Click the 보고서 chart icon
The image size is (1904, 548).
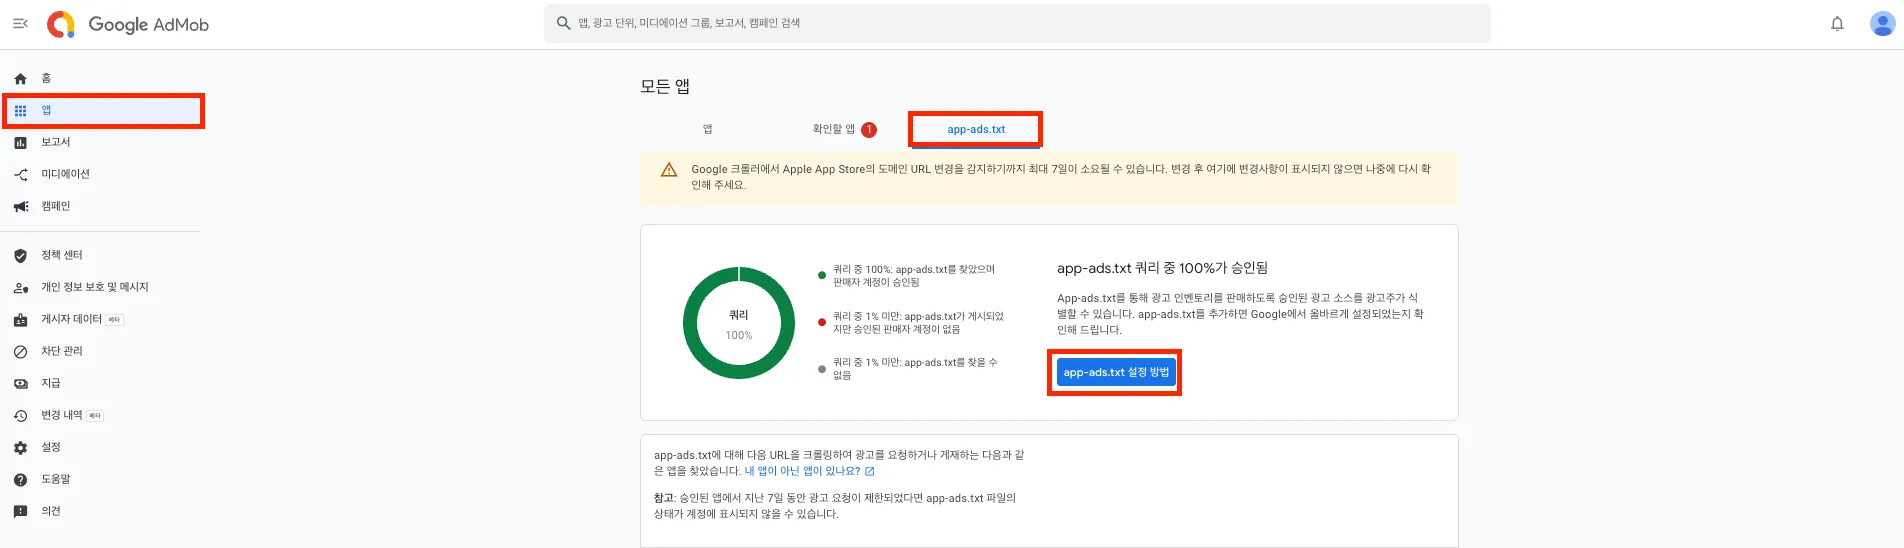click(20, 143)
